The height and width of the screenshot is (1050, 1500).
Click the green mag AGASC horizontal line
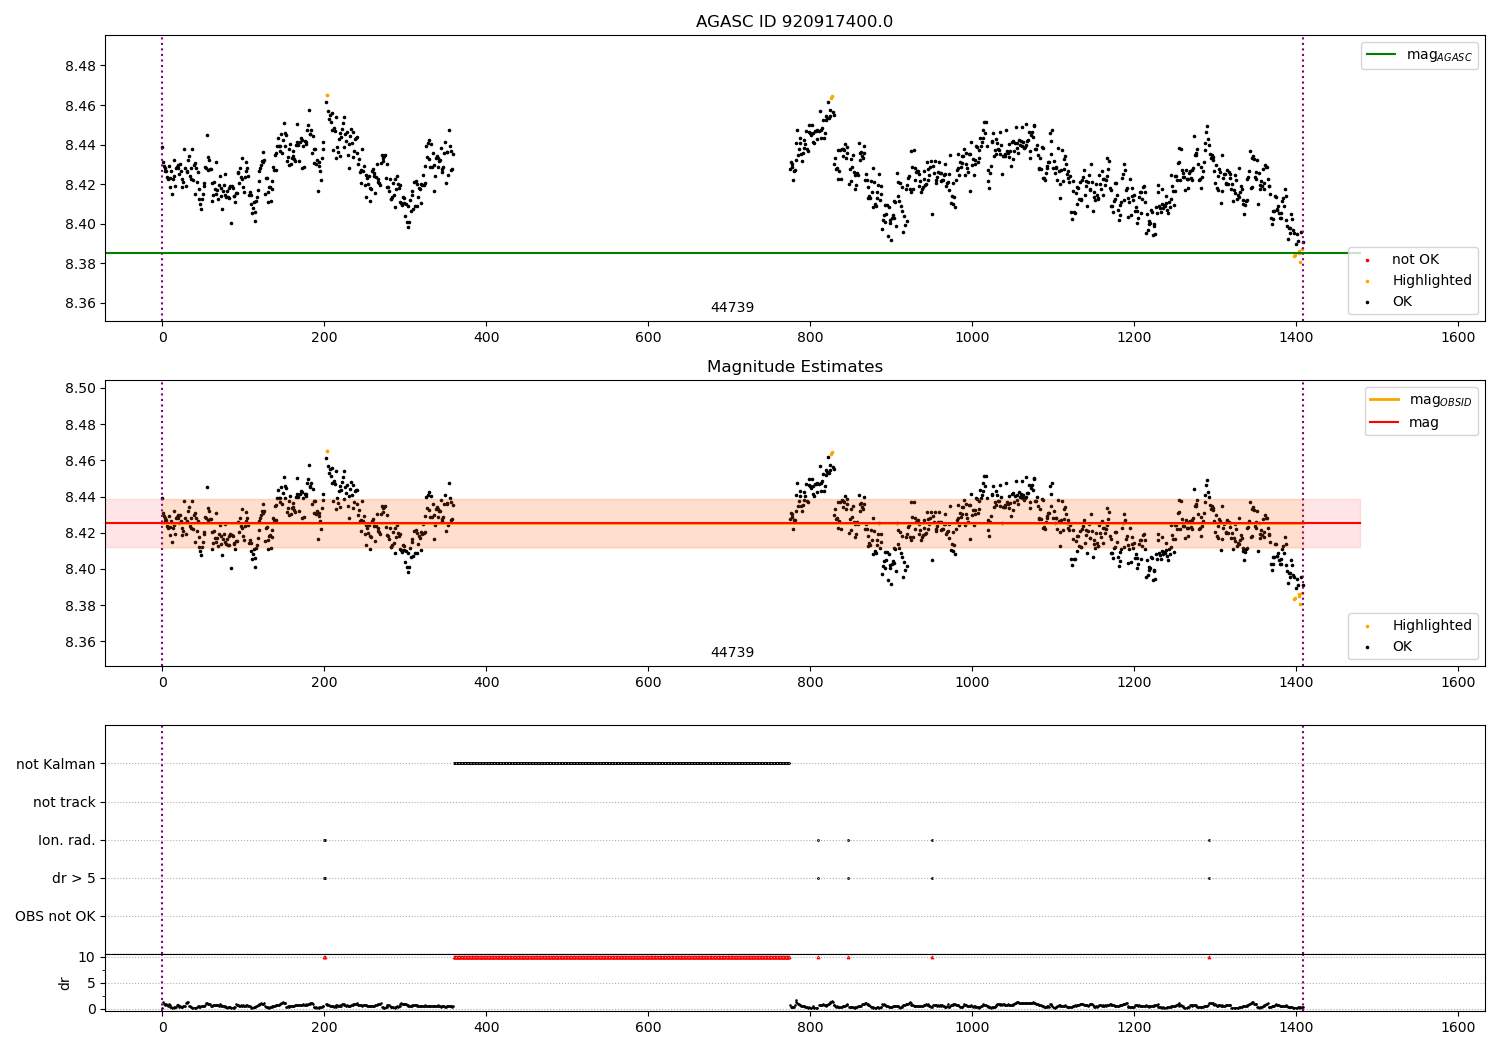(x=733, y=253)
